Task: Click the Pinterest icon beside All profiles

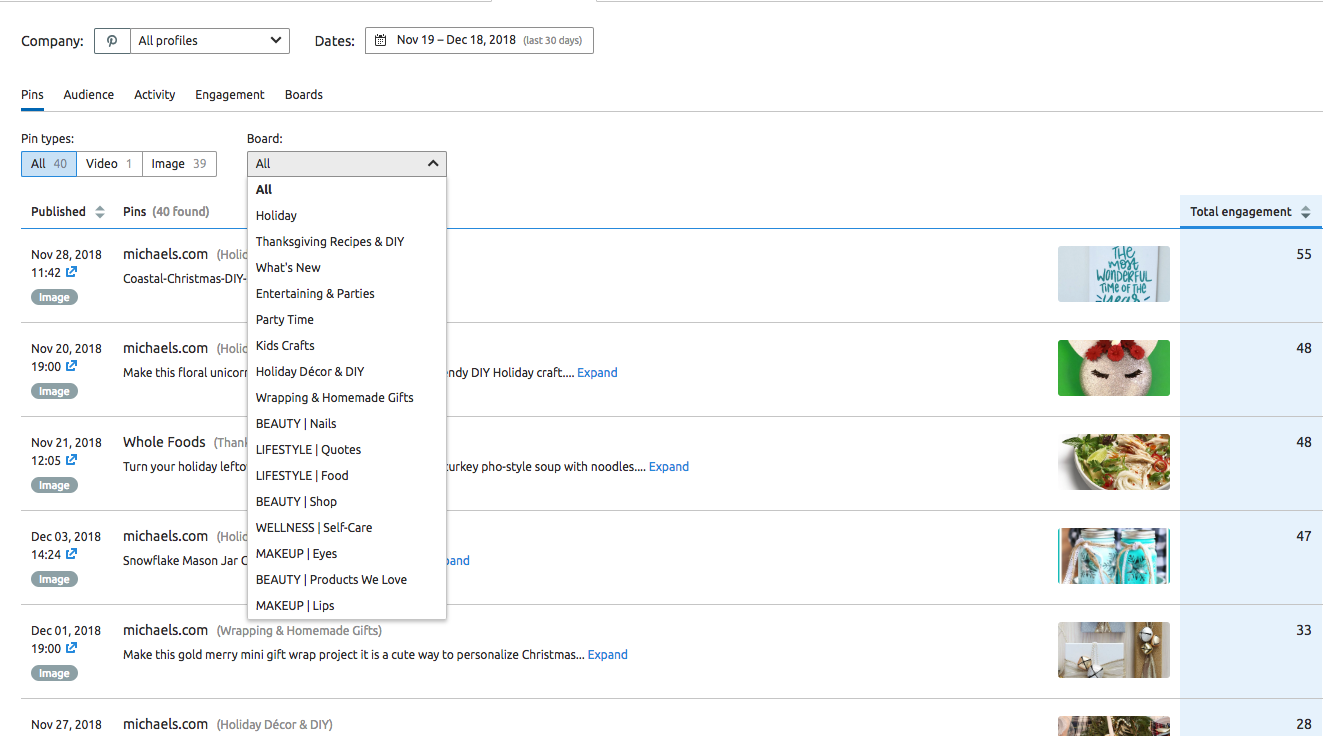Action: coord(112,41)
